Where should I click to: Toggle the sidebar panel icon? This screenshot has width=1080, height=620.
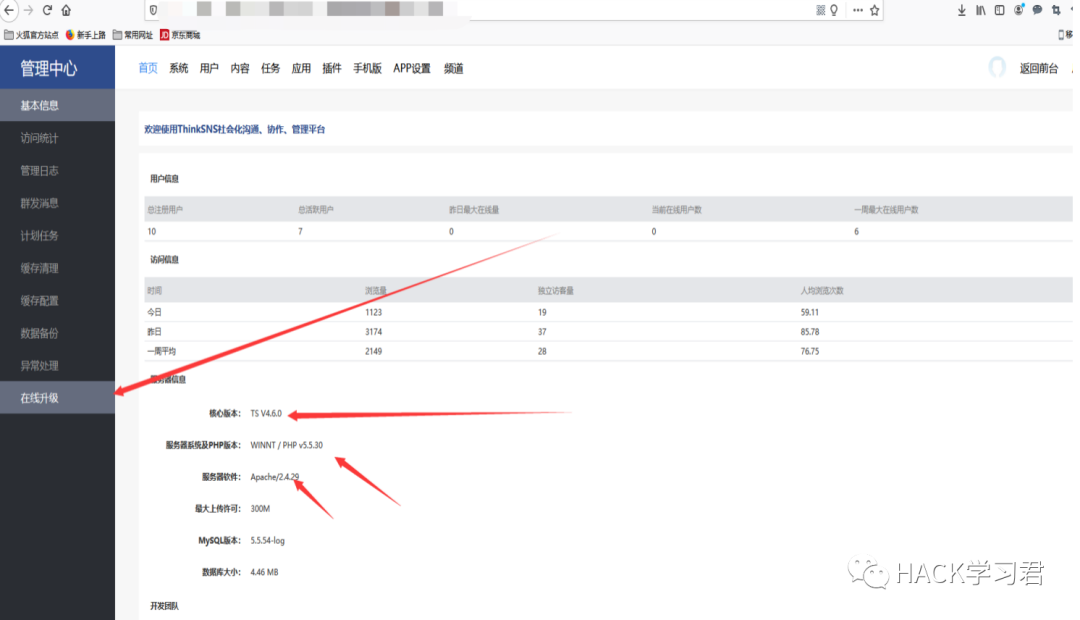999,10
